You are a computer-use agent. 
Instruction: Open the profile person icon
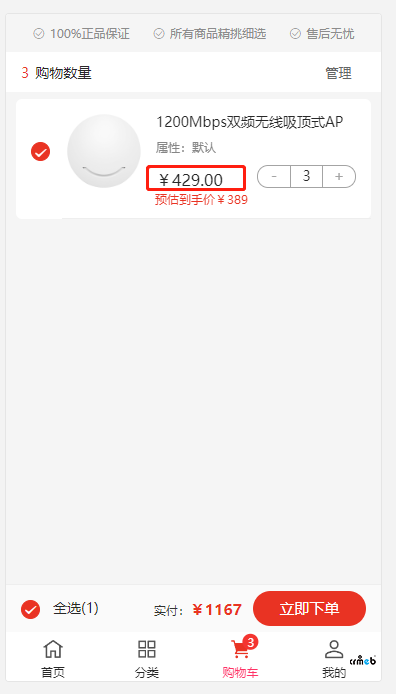tap(334, 649)
